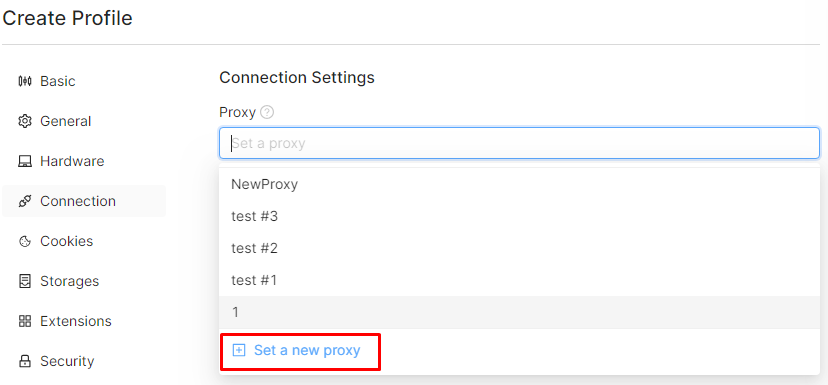Focus the Set a proxy input field
The width and height of the screenshot is (828, 385).
tap(519, 143)
